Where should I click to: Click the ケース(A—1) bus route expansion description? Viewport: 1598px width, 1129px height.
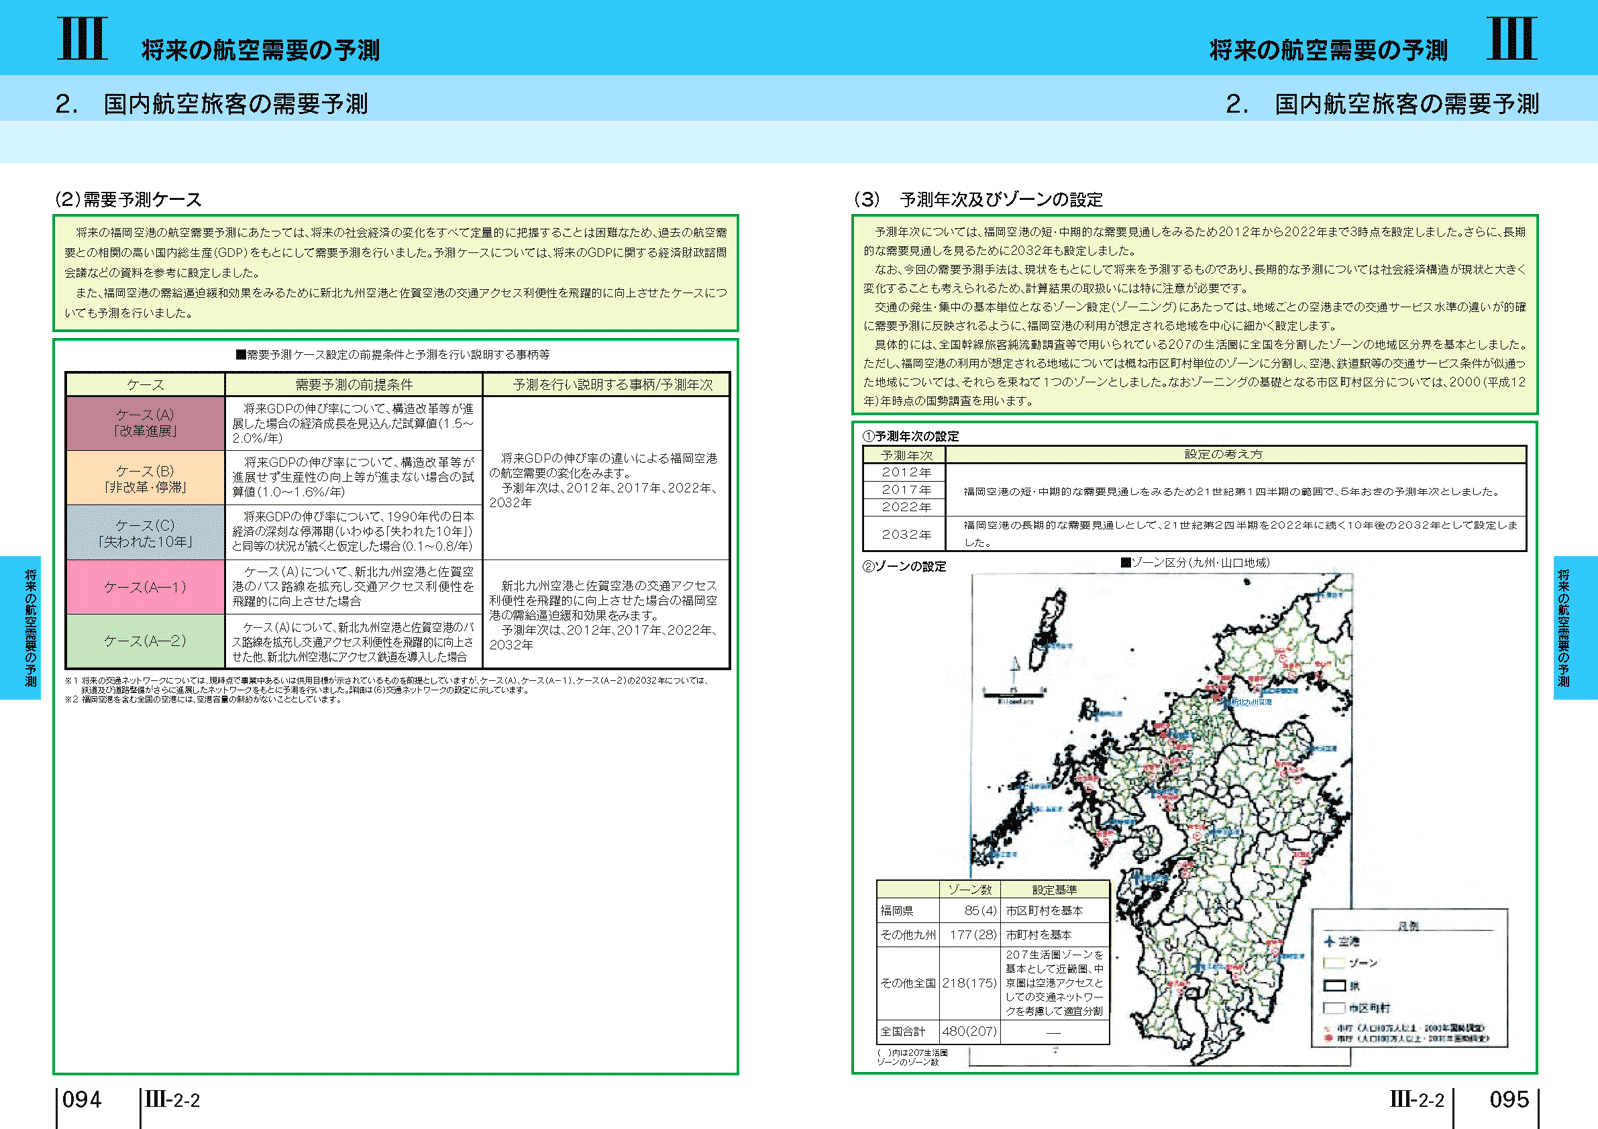coord(354,587)
